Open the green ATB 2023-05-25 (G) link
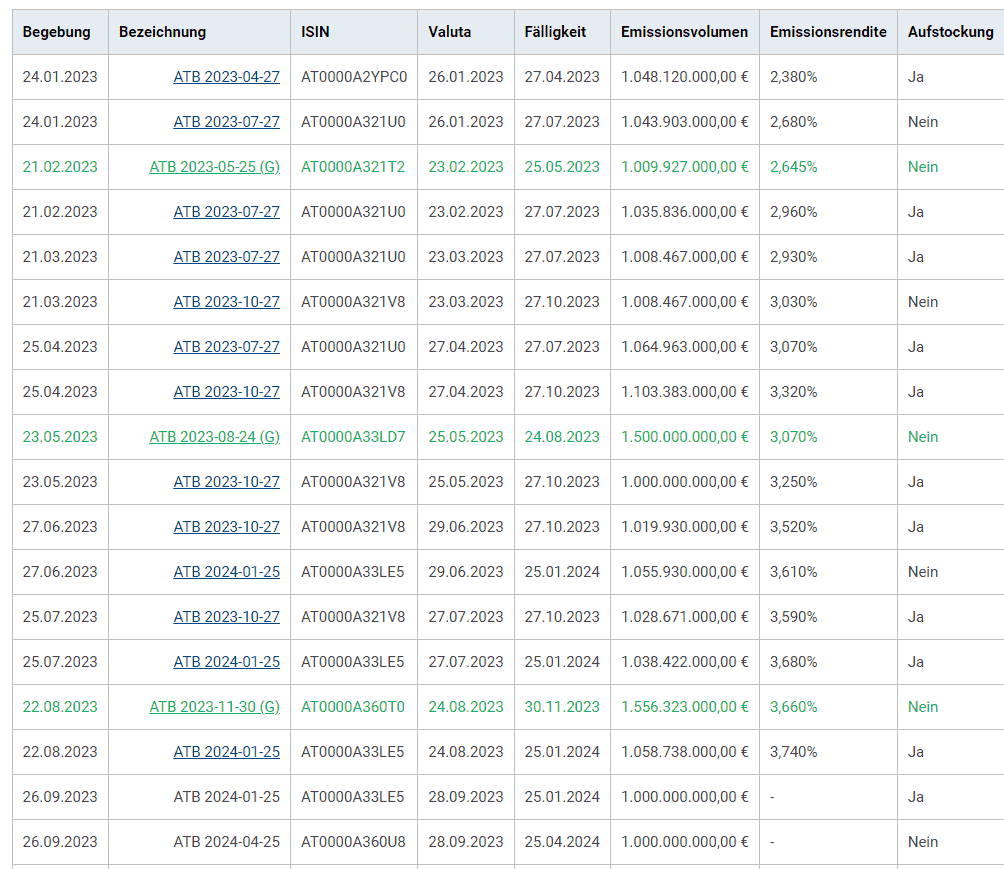 [x=214, y=167]
